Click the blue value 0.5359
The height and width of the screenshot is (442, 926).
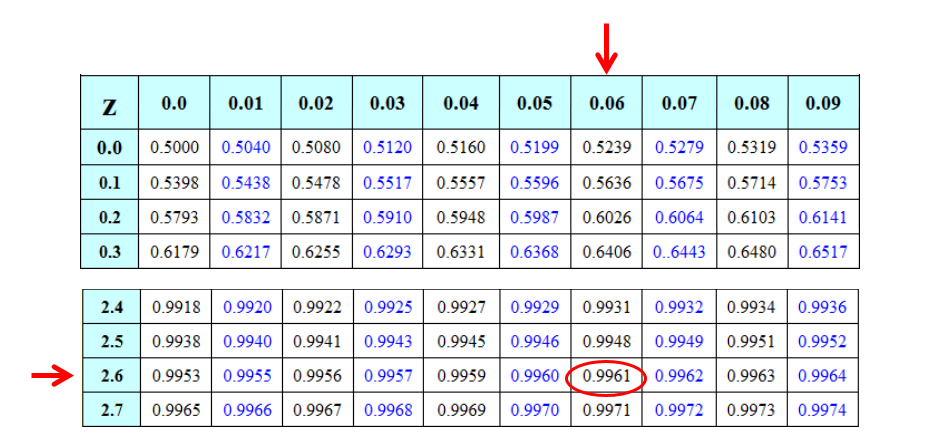(823, 147)
